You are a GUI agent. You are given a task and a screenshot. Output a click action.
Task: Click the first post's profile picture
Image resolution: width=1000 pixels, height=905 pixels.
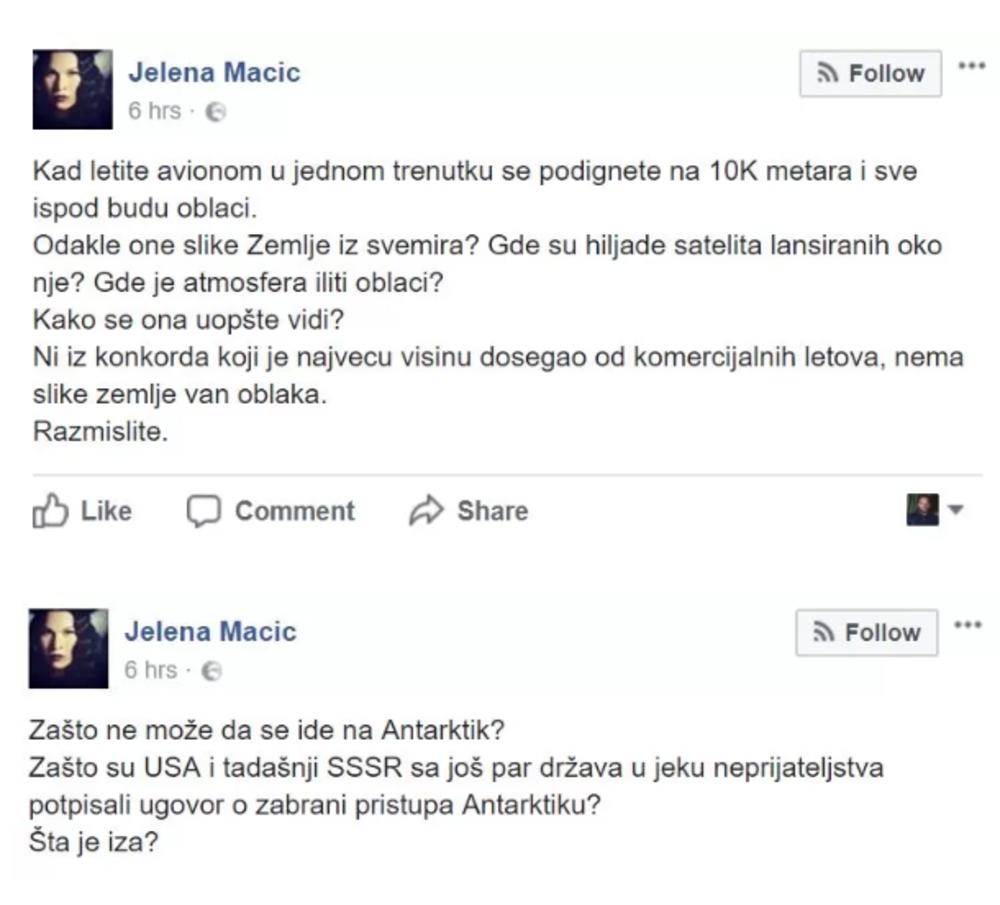point(72,90)
